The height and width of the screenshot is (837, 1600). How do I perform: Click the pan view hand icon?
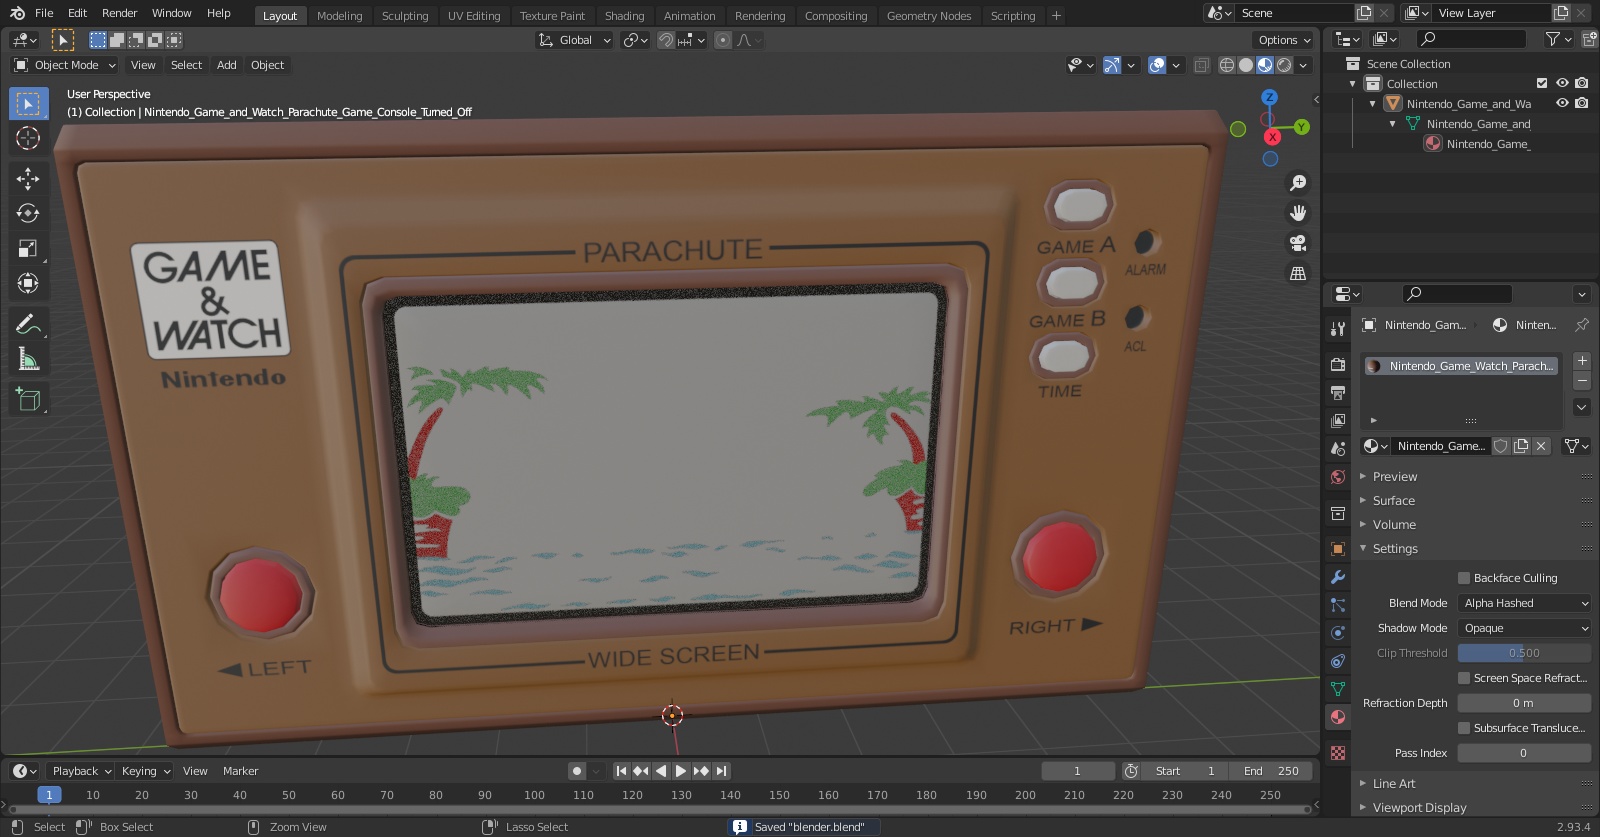click(1298, 213)
